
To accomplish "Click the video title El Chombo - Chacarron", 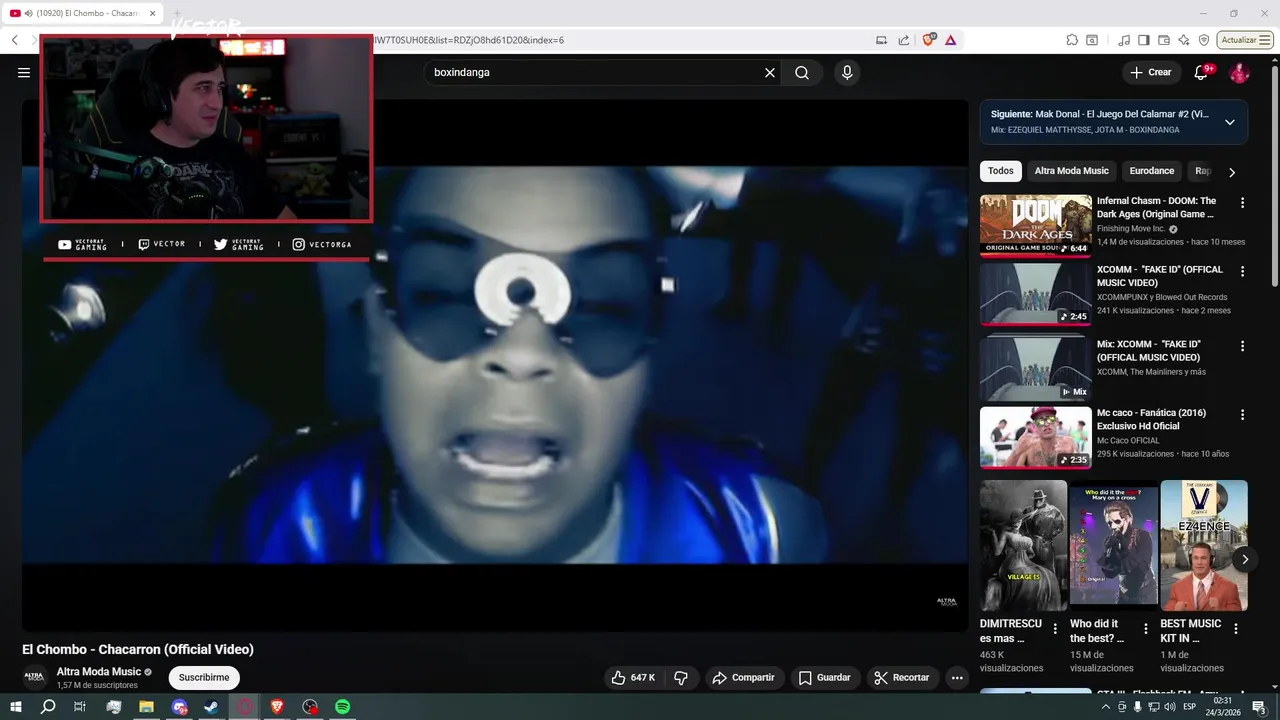I will tap(138, 649).
